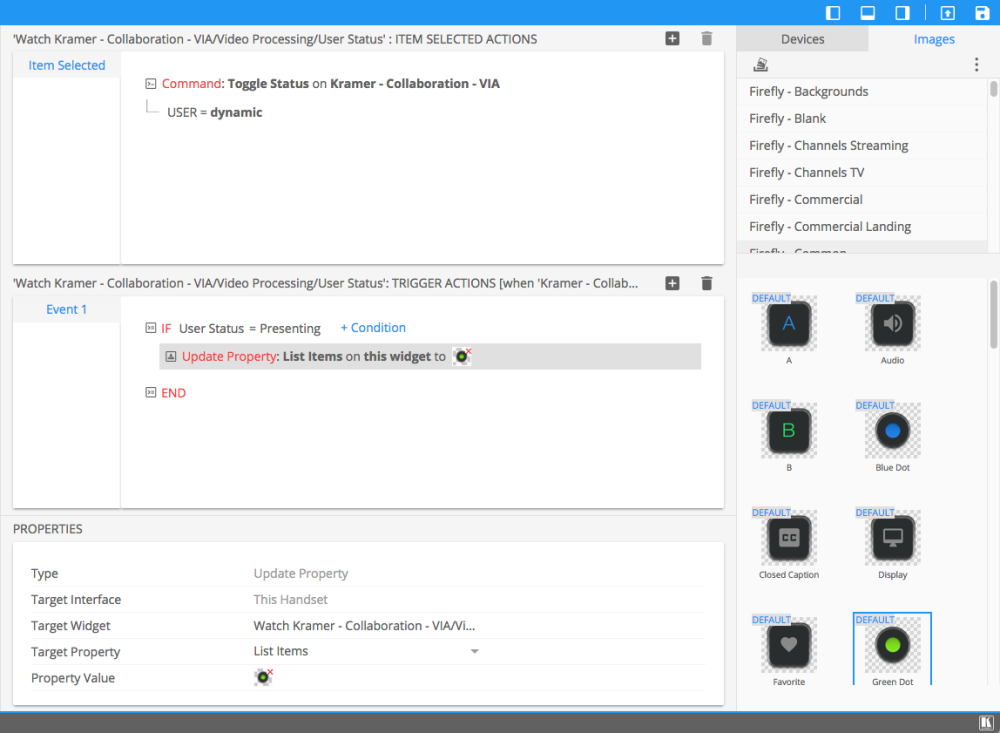Click the icon beside END statement
The image size is (1000, 733).
[x=151, y=392]
